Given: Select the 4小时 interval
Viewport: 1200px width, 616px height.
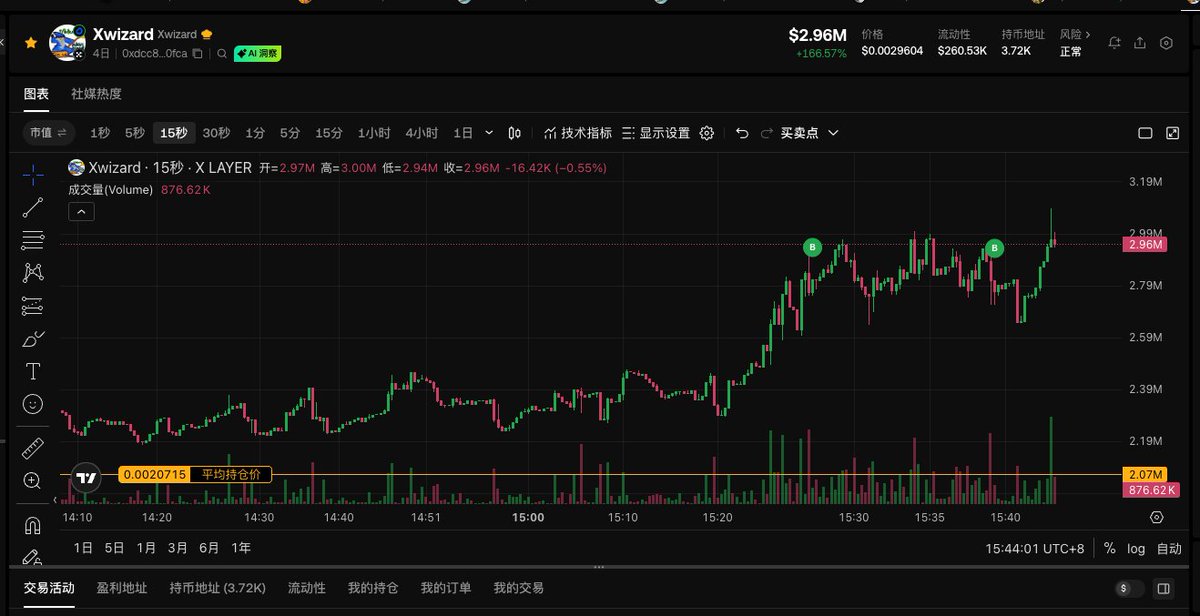Looking at the screenshot, I should pos(421,133).
